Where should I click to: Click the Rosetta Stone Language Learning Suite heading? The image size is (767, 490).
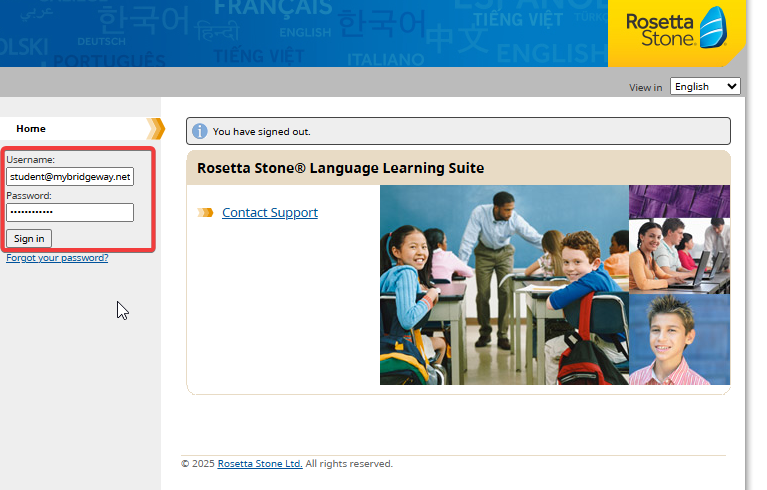pyautogui.click(x=340, y=168)
